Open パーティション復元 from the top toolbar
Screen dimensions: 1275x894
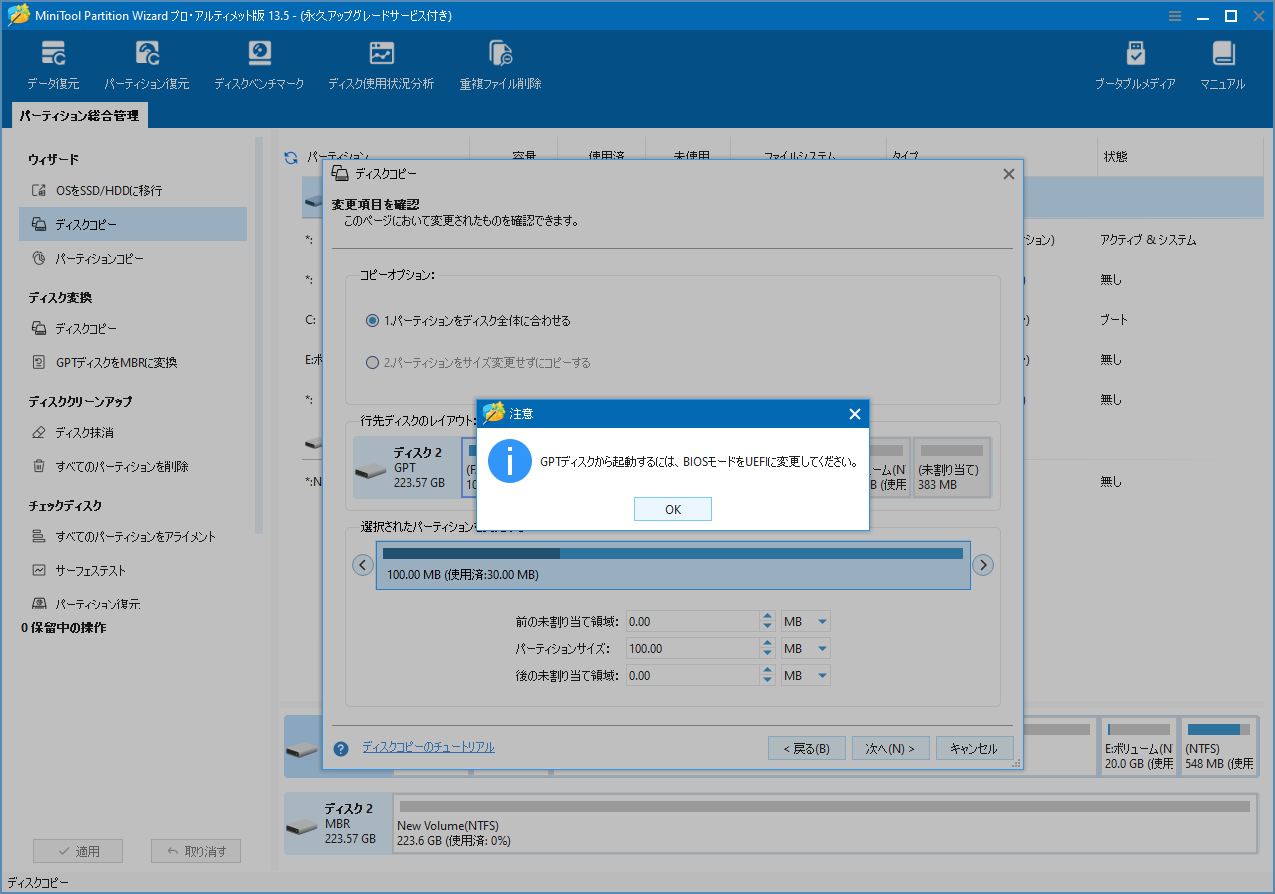click(147, 64)
